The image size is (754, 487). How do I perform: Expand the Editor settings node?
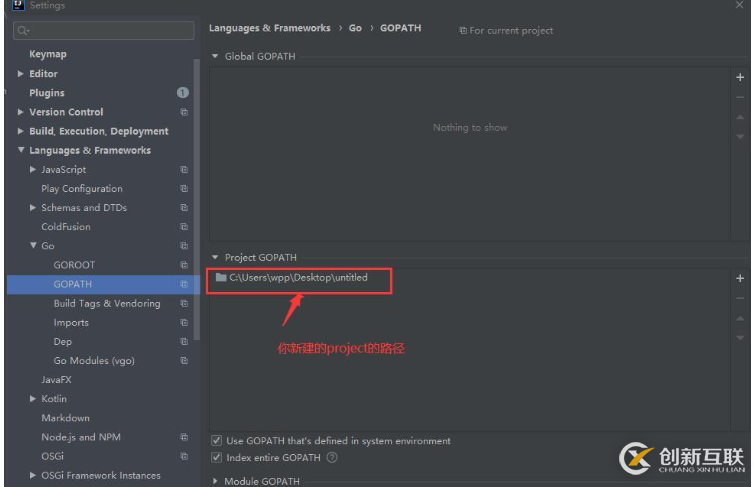20,74
